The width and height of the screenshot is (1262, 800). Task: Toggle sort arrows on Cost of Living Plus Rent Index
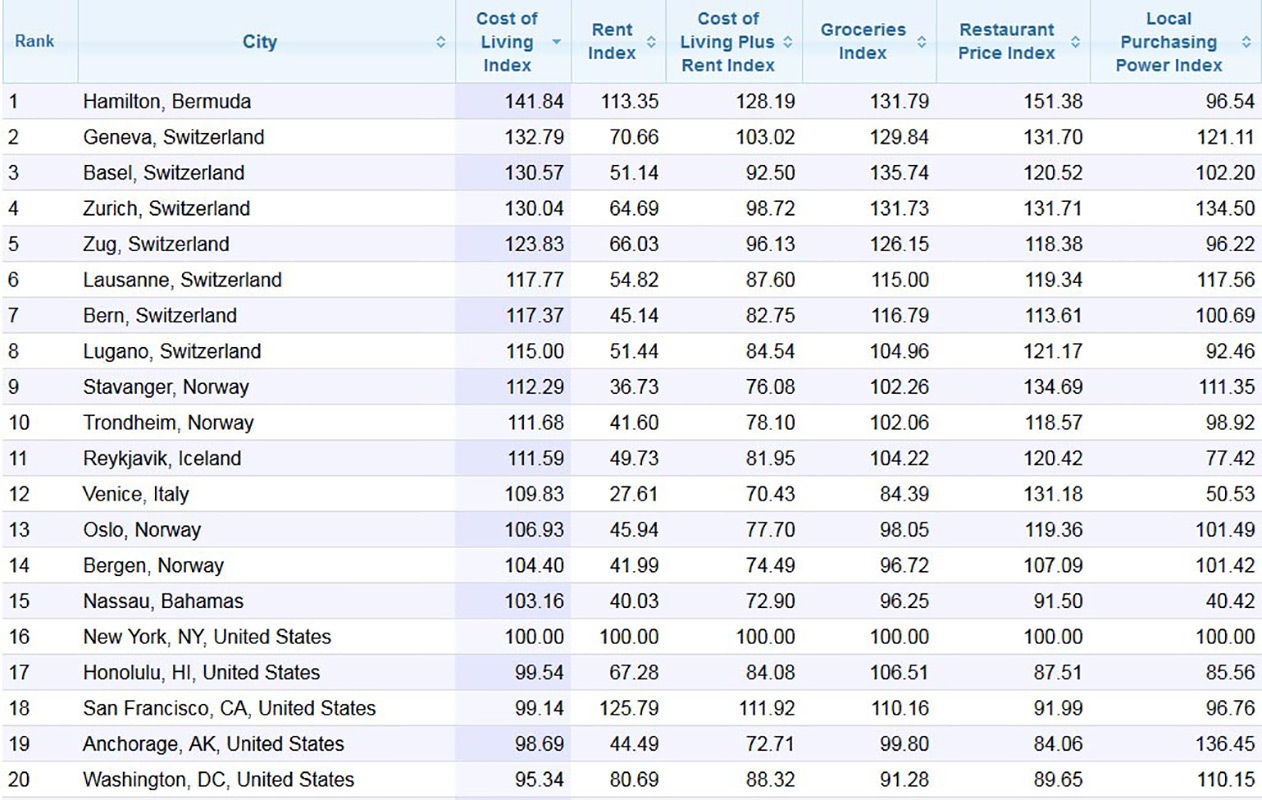[787, 42]
